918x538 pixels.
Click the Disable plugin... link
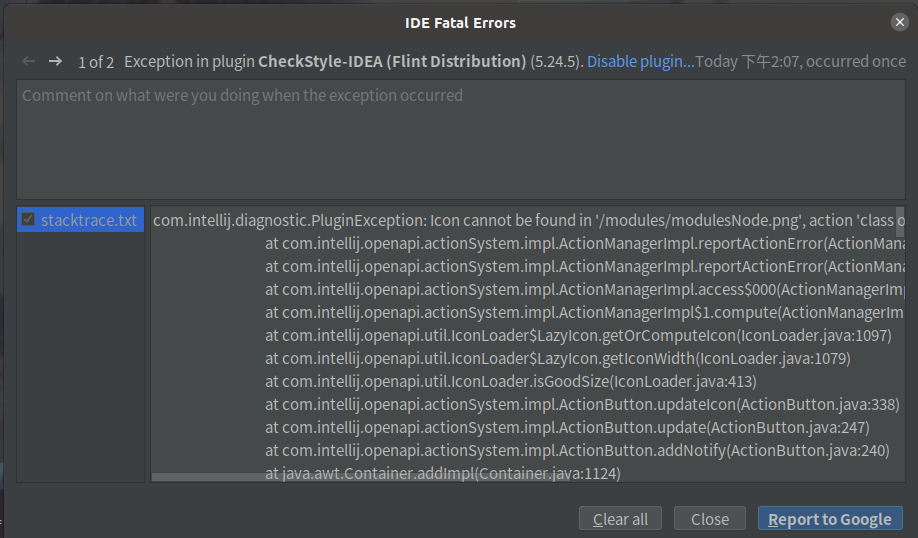tap(640, 61)
